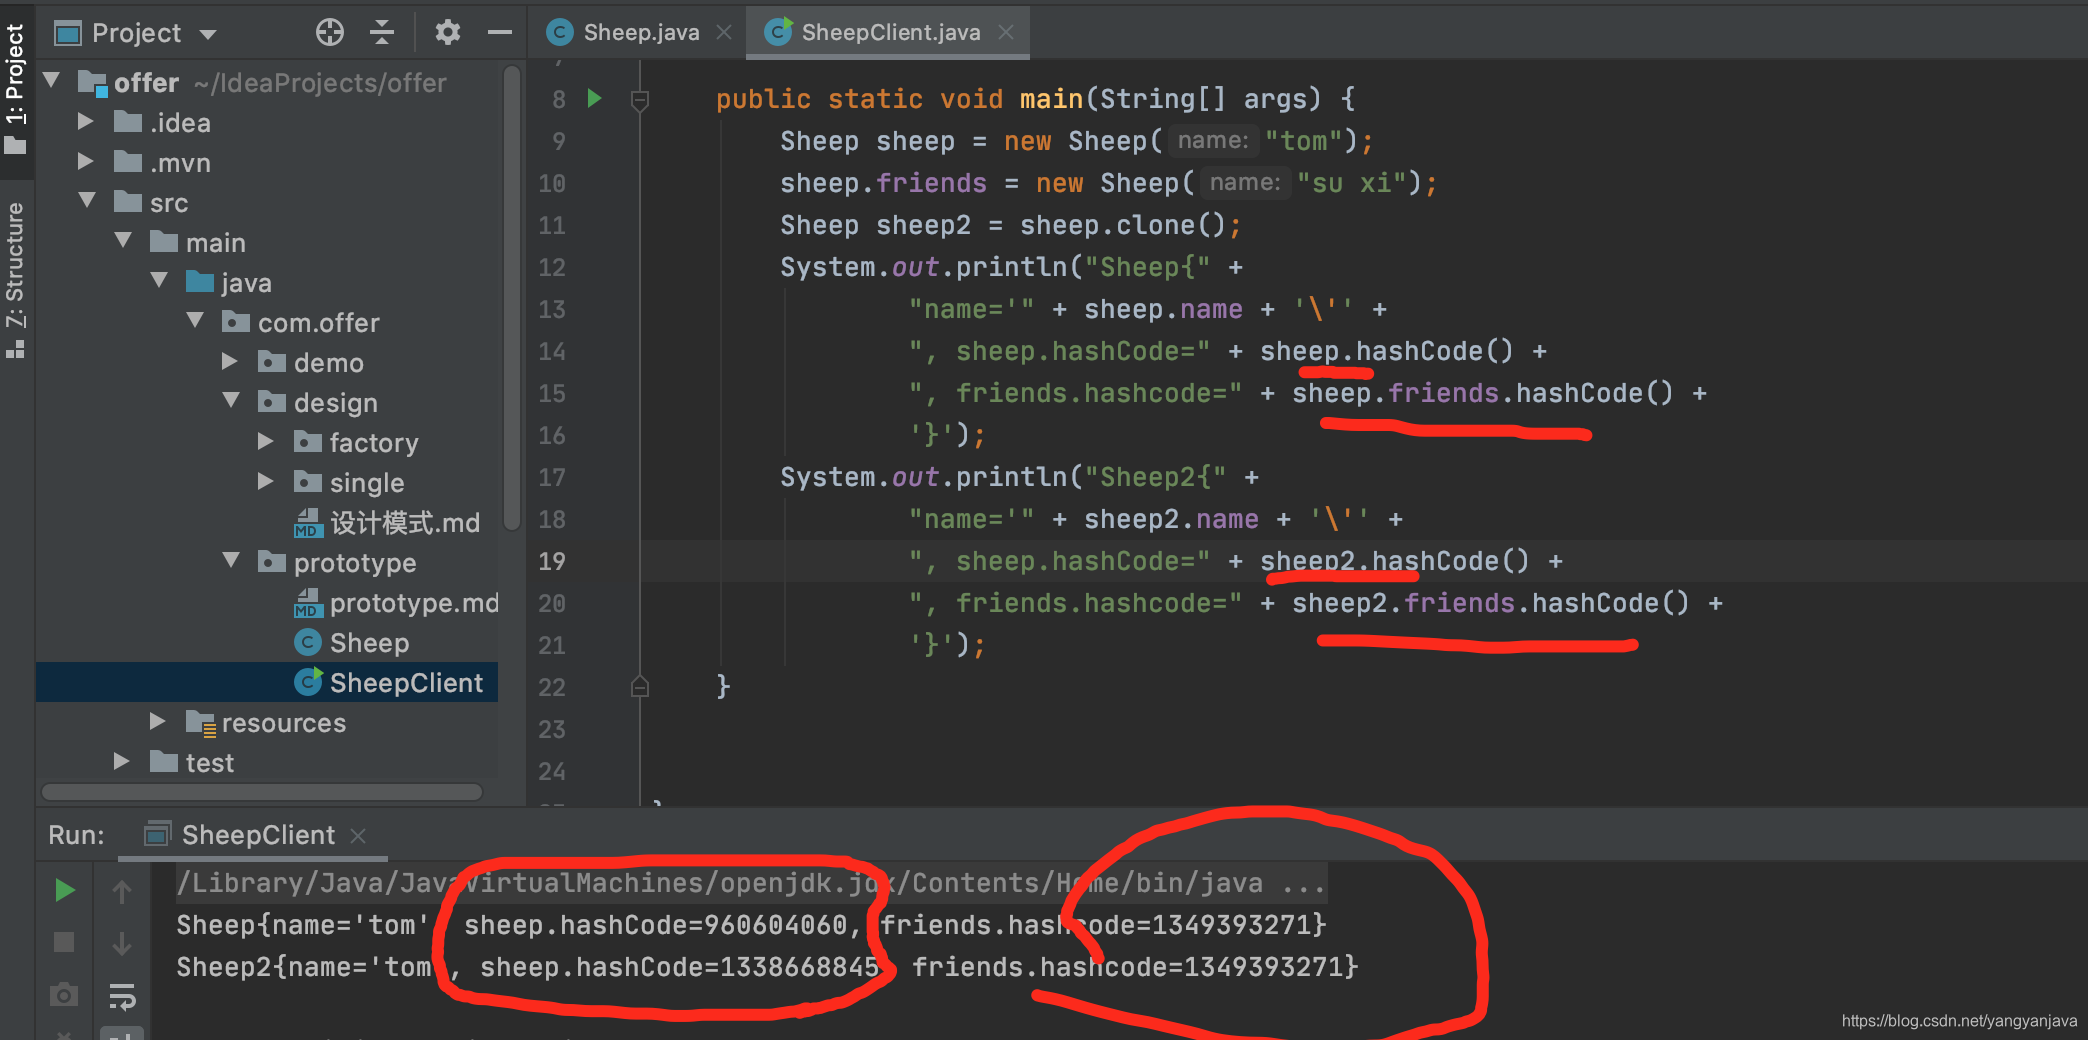
Task: Select the factory package row
Action: click(x=267, y=442)
